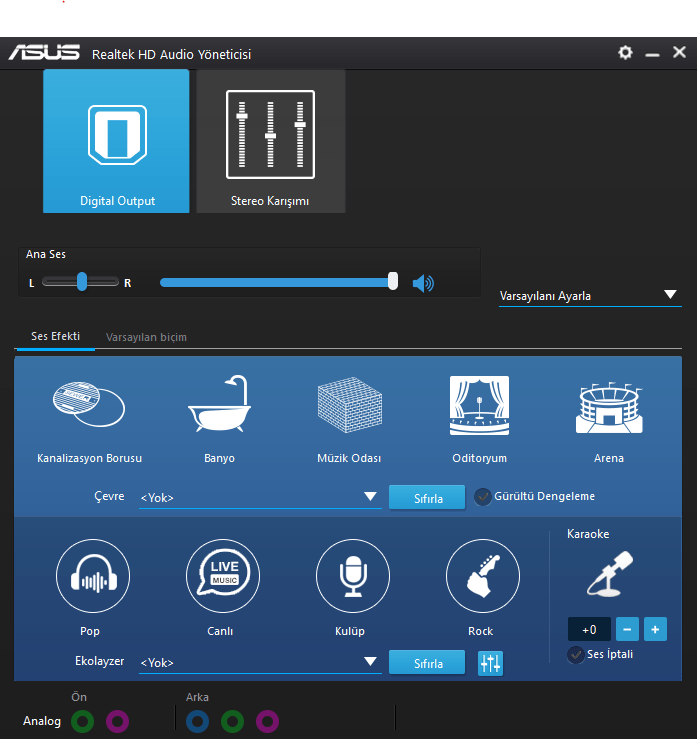The image size is (697, 739).
Task: Close the Realtek HD Audio window
Action: tap(679, 52)
